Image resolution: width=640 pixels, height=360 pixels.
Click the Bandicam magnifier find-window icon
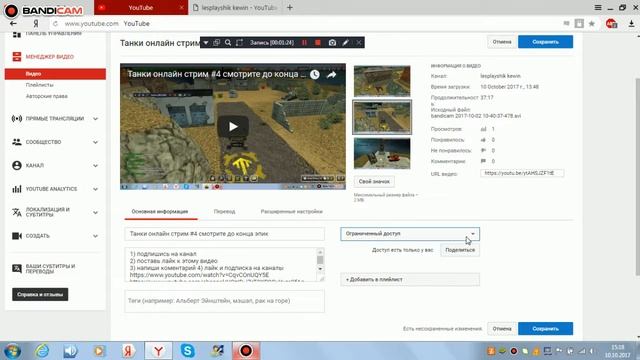click(228, 42)
